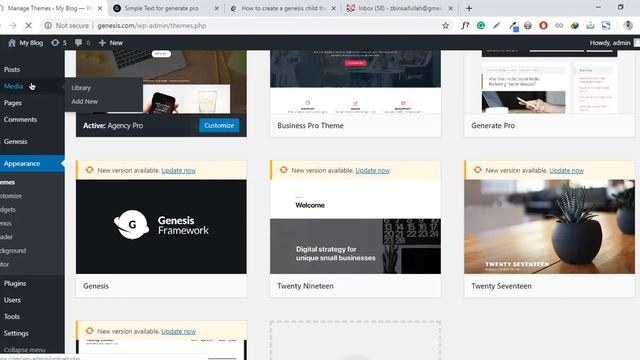The height and width of the screenshot is (360, 640).
Task: Switch to Gmail Inbox tab
Action: 399,8
